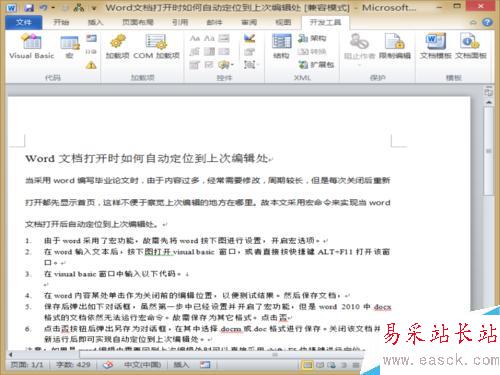Toggle the ruler button above vertical scrollbar
Viewport: 500px width, 375px height.
coord(488,91)
